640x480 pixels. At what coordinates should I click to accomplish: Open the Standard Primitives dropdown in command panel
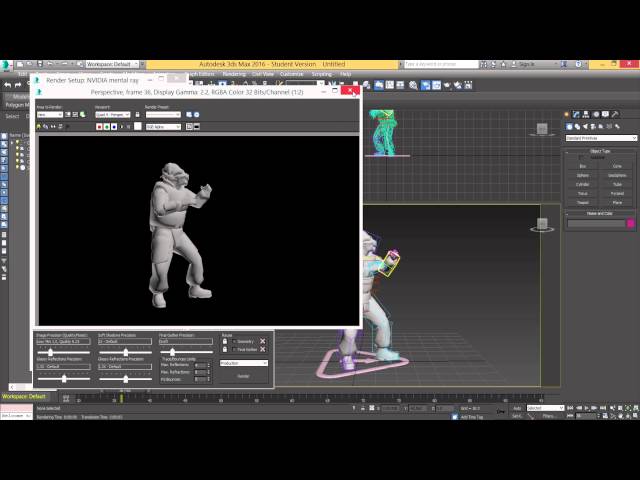[x=601, y=138]
